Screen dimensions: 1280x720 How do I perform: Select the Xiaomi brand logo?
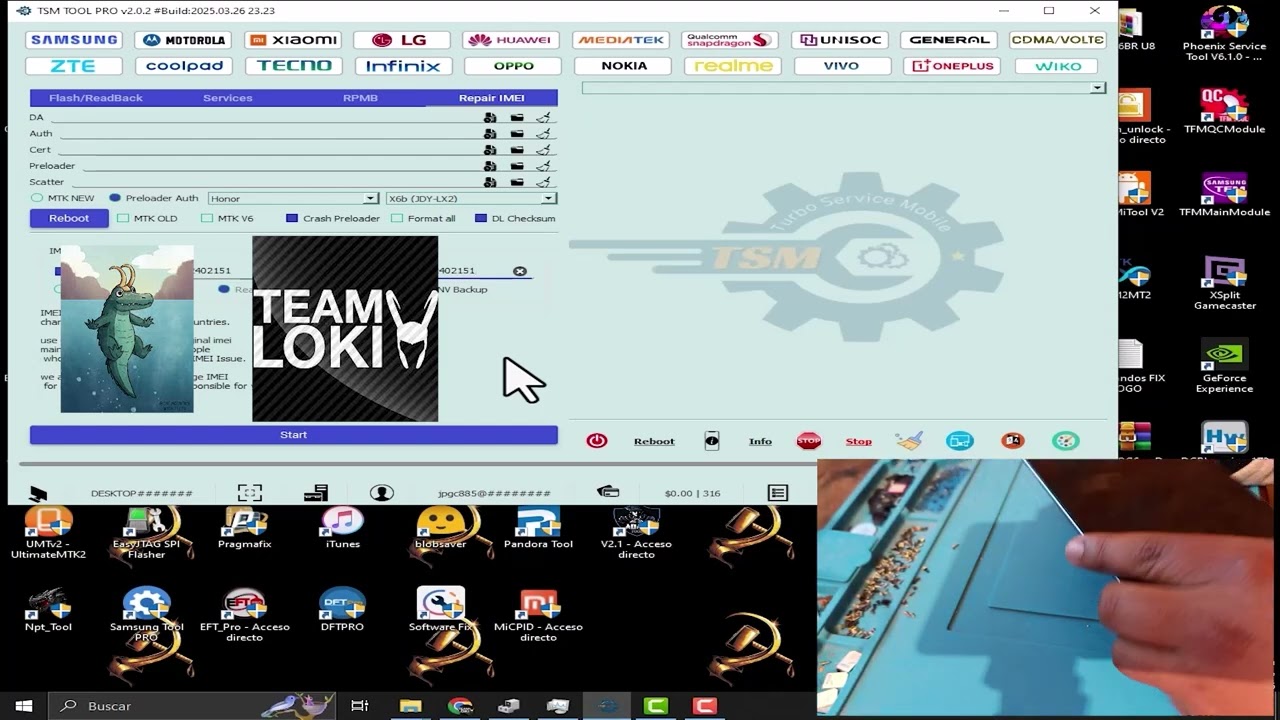tap(293, 40)
